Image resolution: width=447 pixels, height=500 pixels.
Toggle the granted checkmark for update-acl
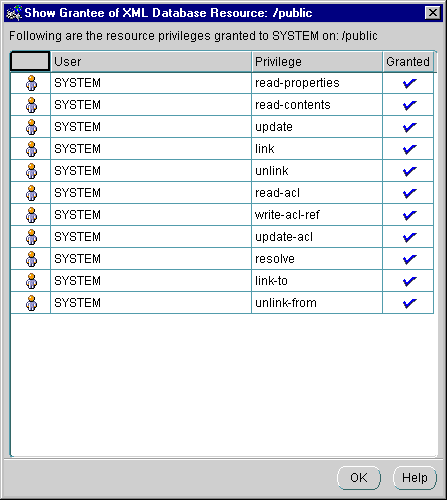(409, 237)
